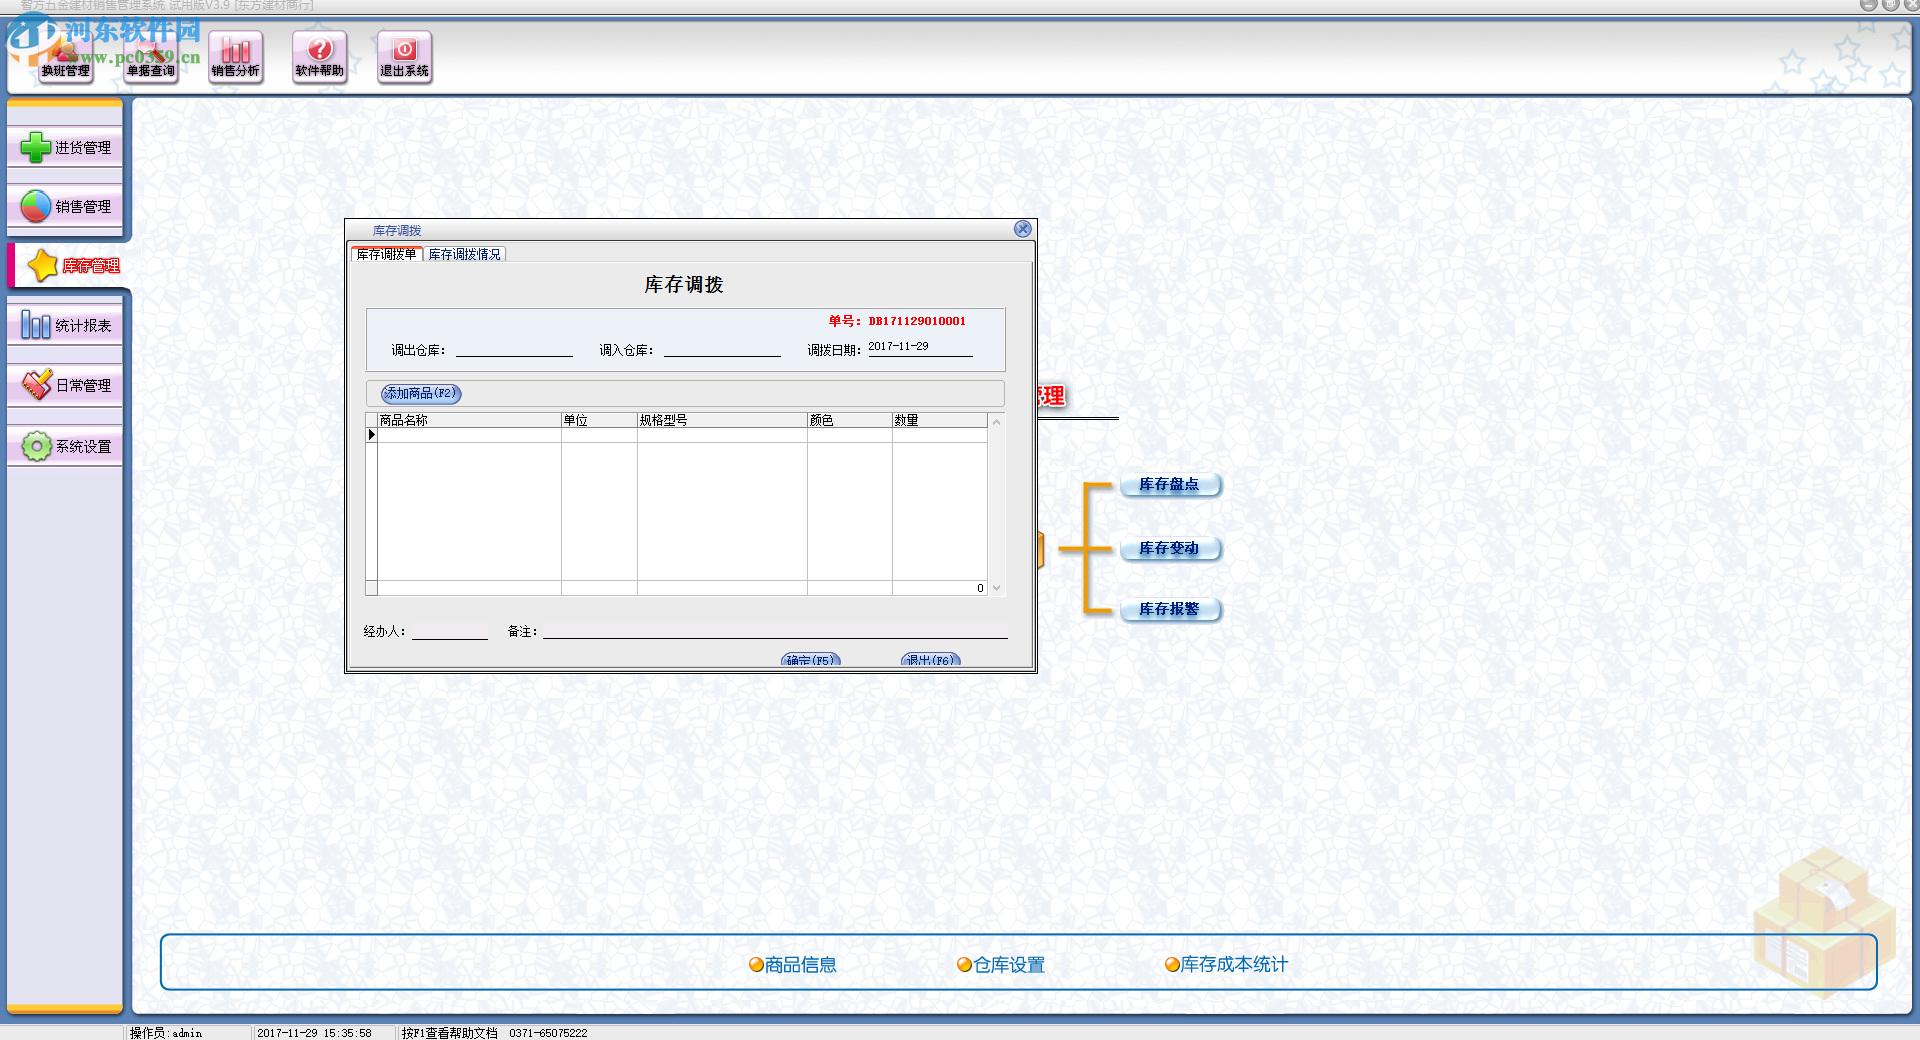Click order number DB171129010001 text
The width and height of the screenshot is (1920, 1040).
click(x=917, y=321)
